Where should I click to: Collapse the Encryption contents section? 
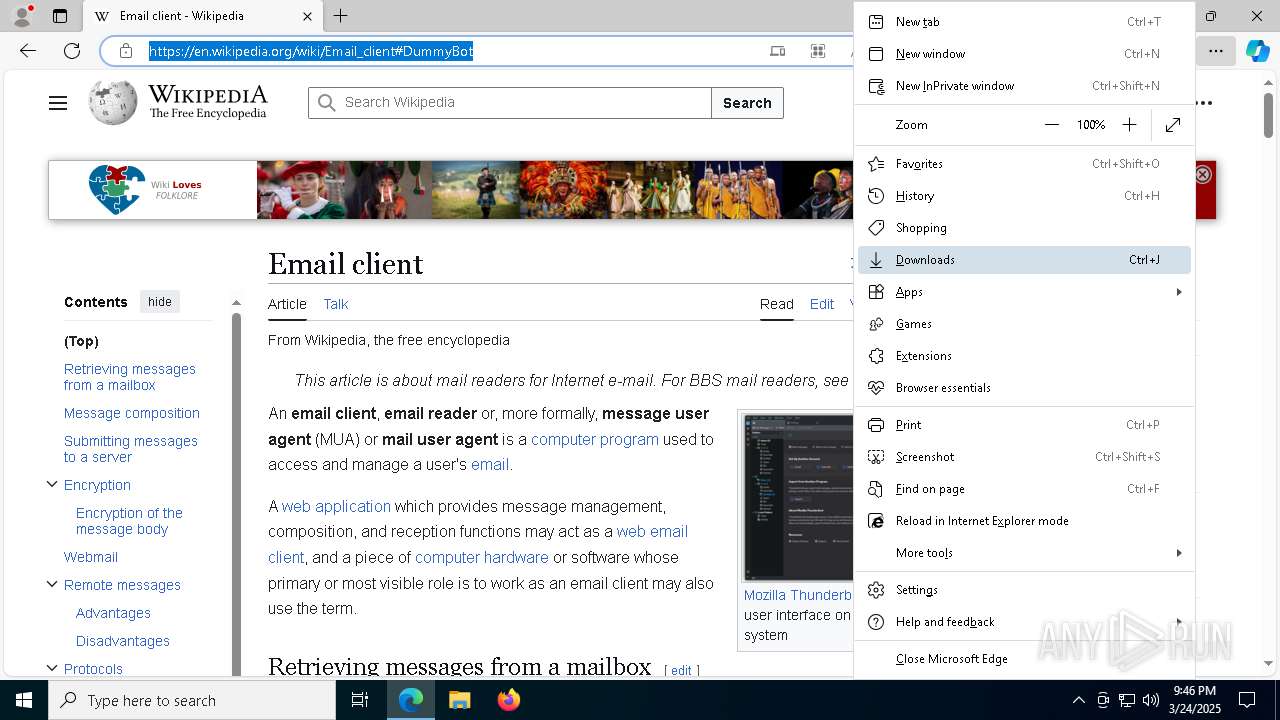tap(52, 485)
